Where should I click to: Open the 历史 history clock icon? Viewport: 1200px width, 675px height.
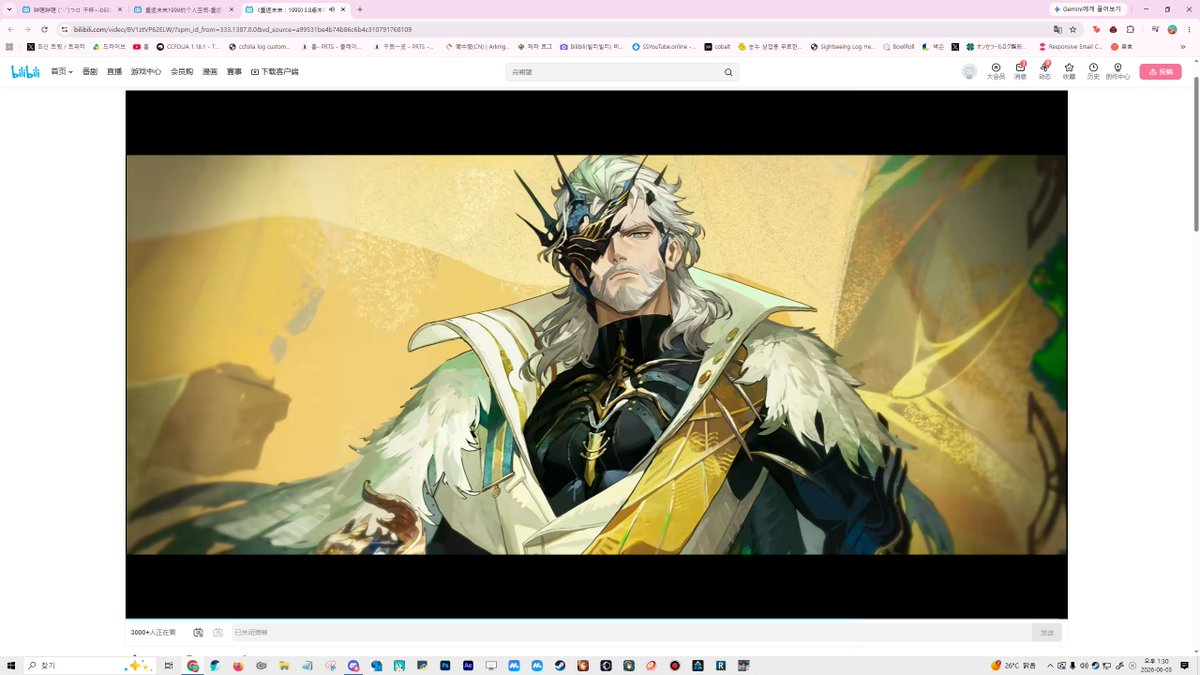point(1093,71)
